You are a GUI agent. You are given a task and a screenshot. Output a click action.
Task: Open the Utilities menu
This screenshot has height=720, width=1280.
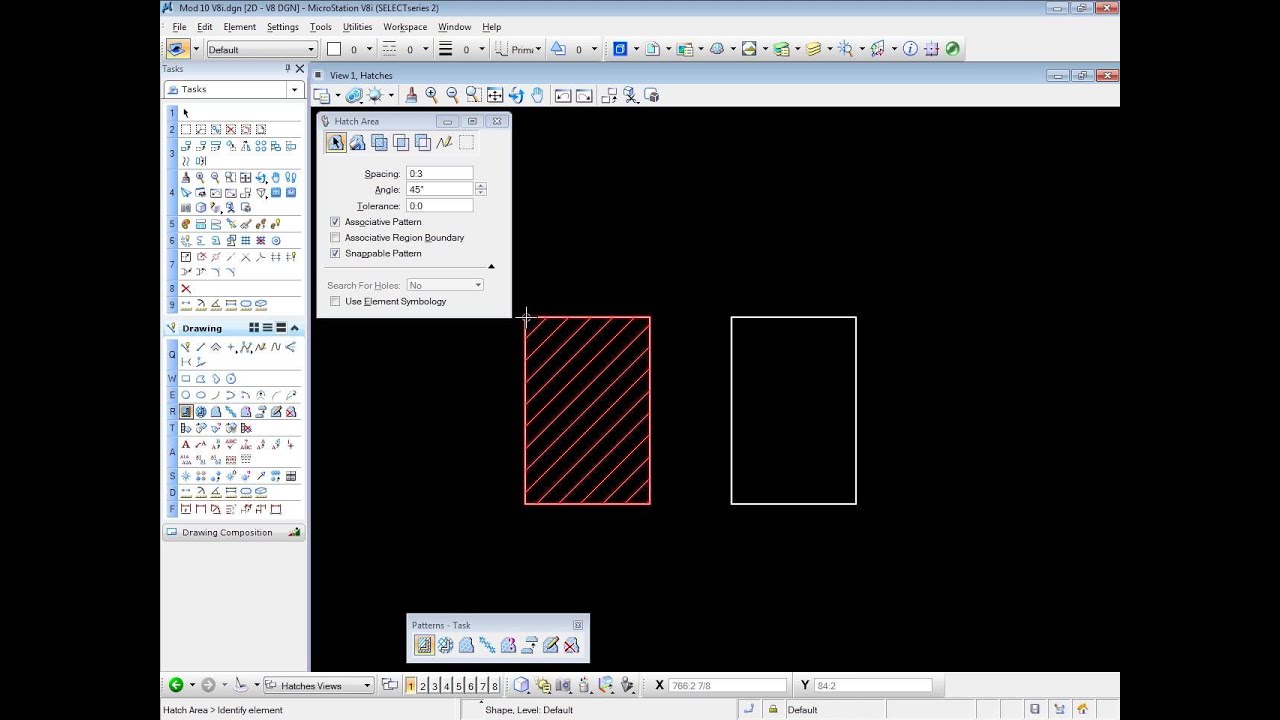(357, 27)
